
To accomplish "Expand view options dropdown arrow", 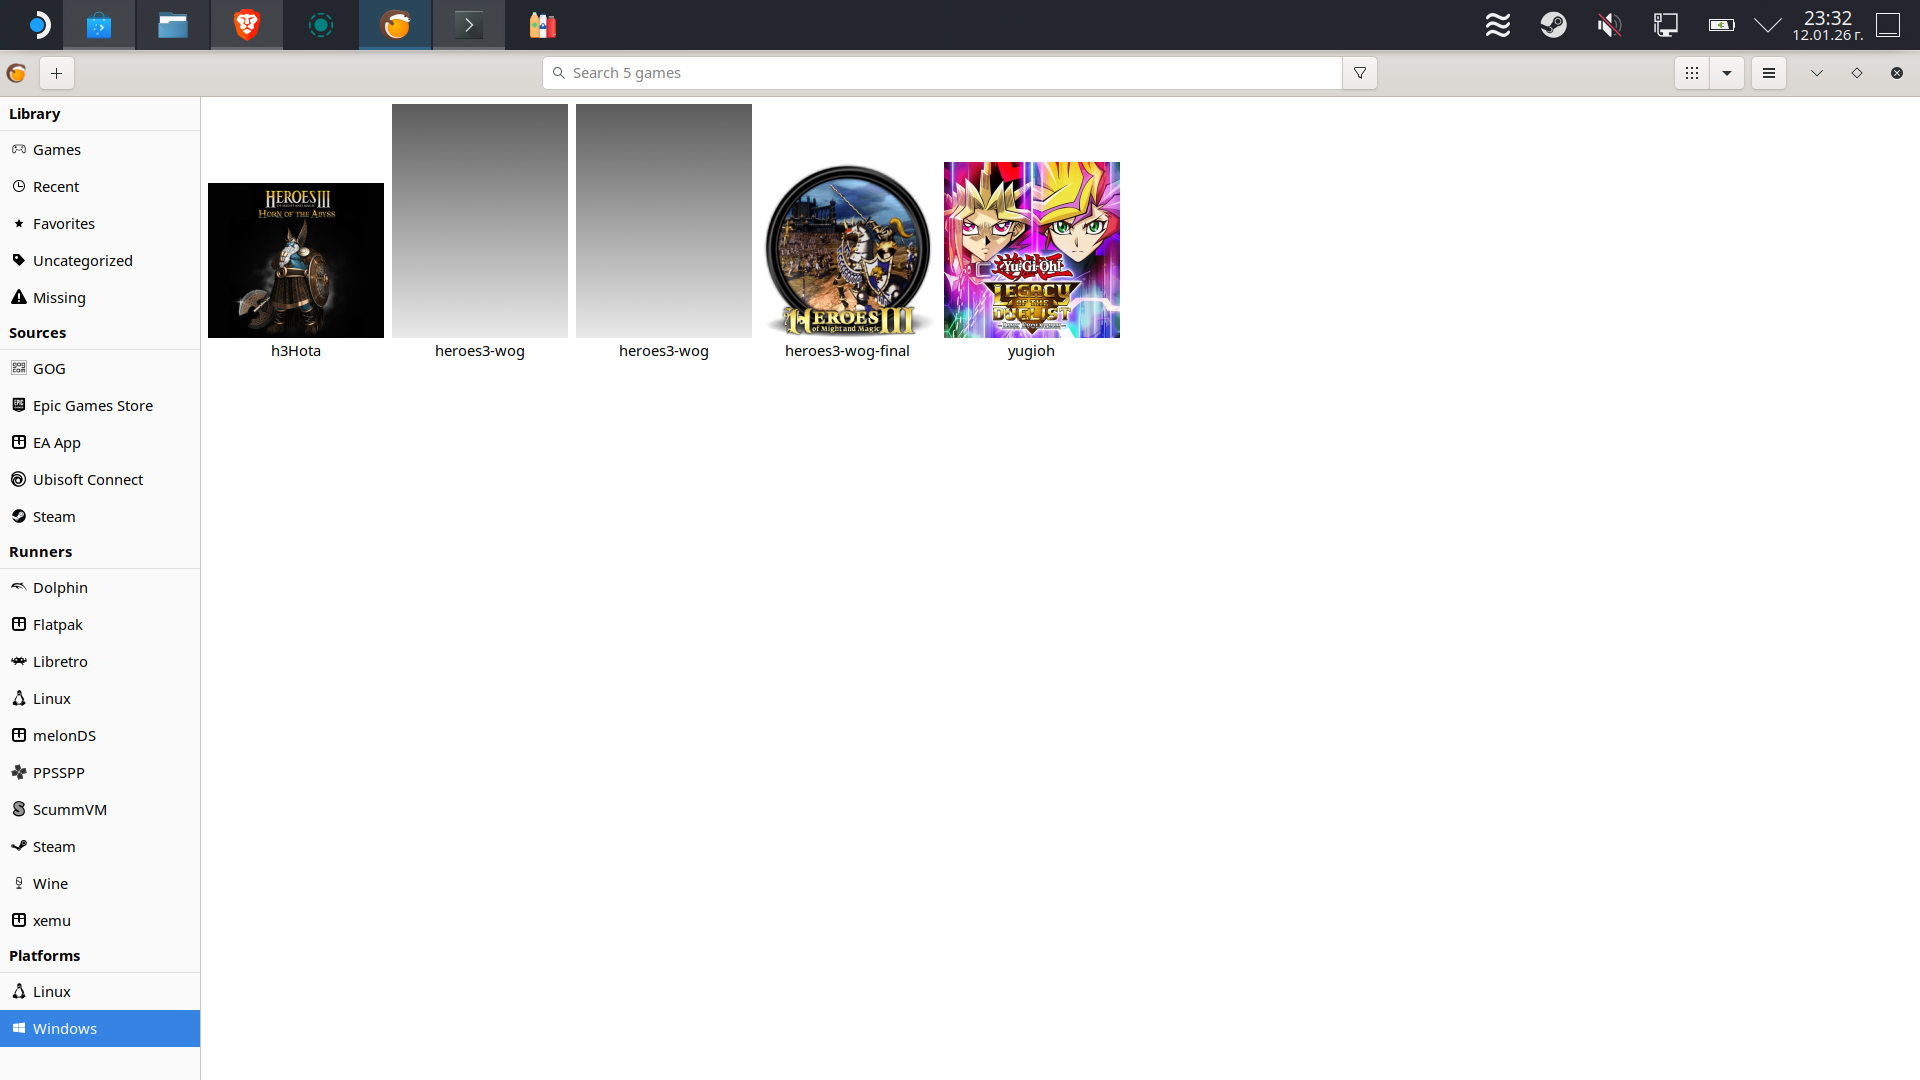I will (1727, 73).
